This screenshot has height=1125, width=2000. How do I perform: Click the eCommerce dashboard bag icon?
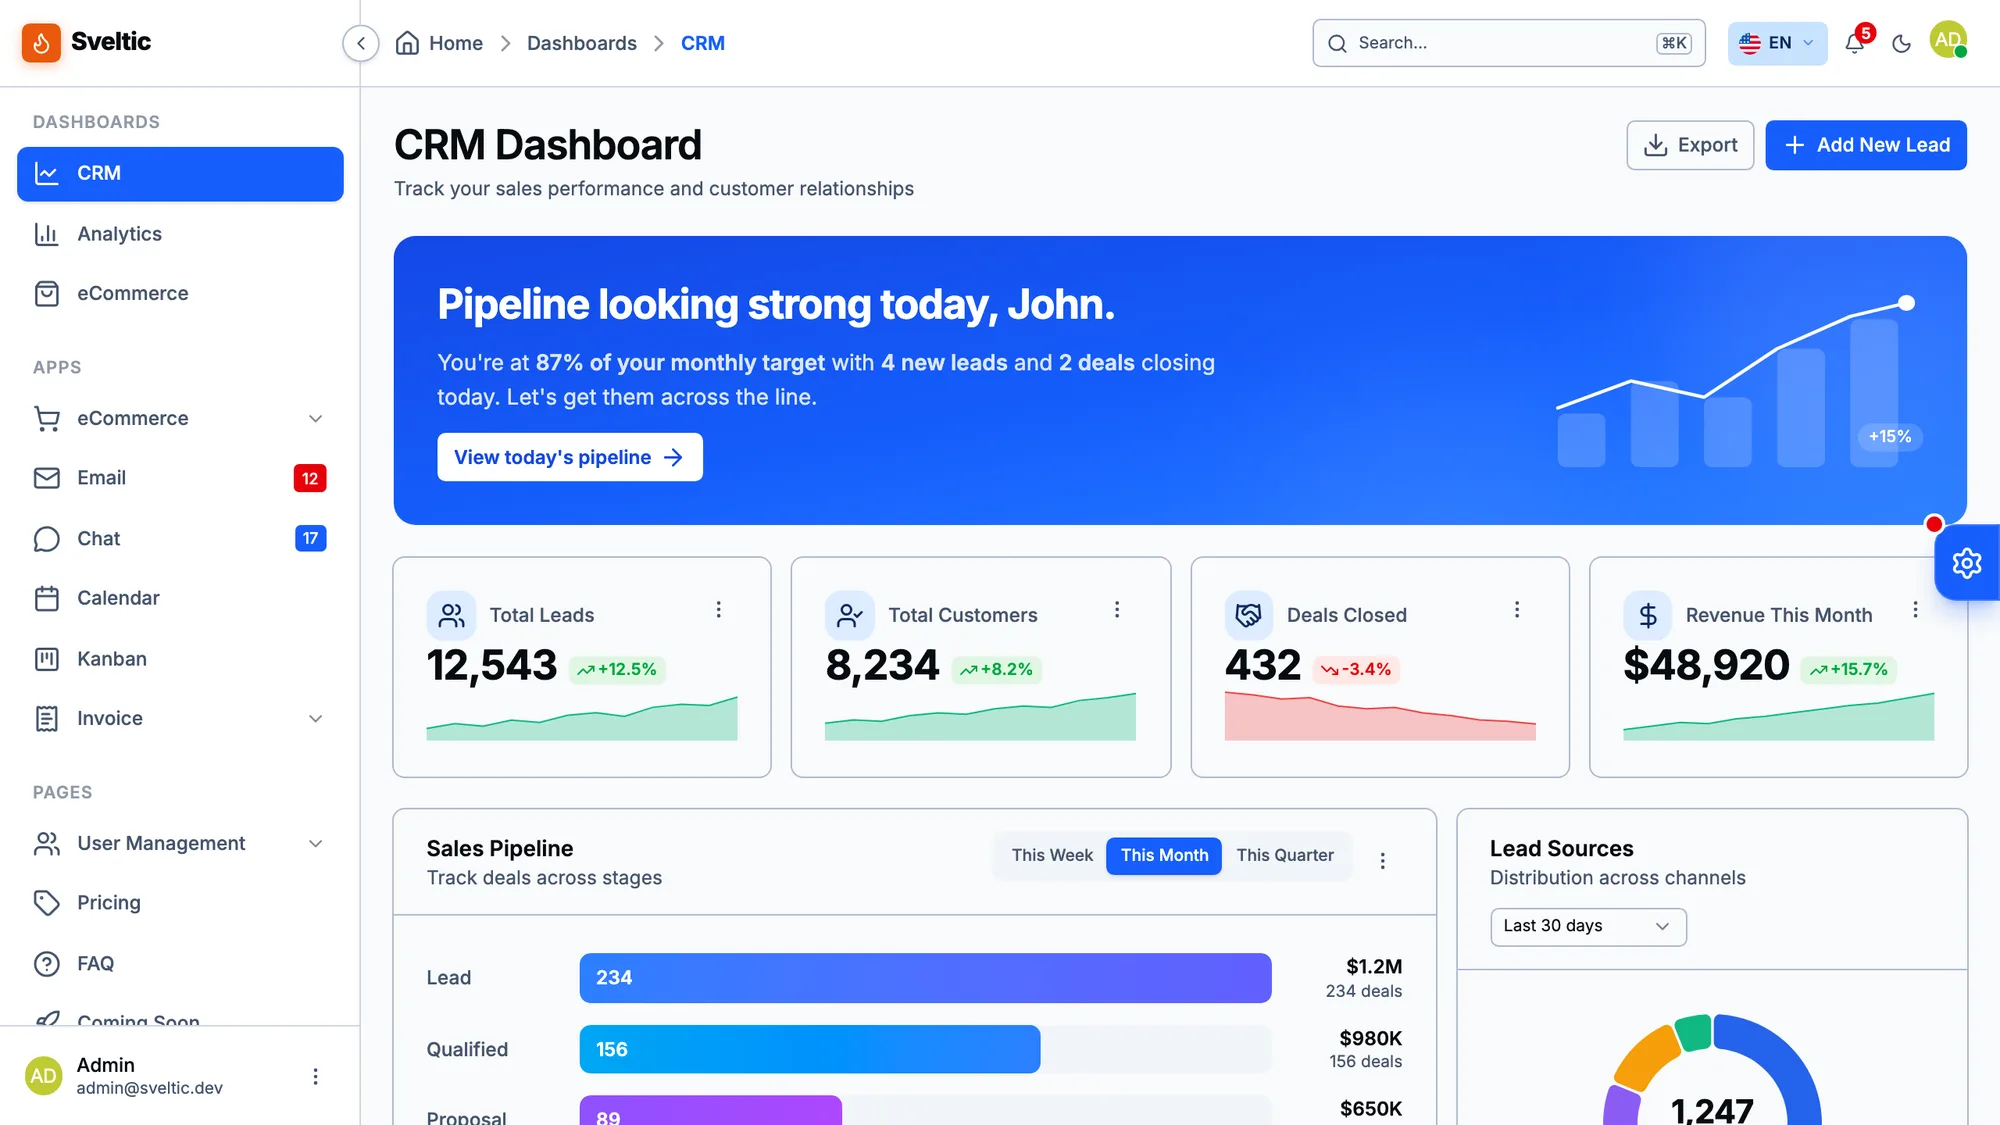pyautogui.click(x=47, y=294)
